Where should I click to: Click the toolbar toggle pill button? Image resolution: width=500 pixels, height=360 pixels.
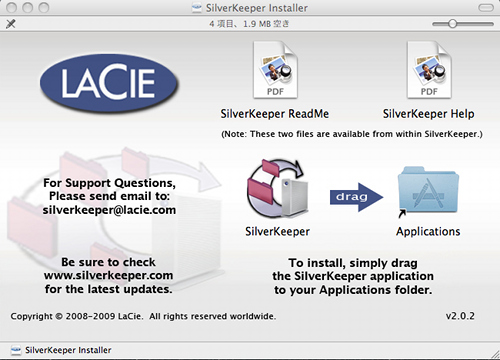(486, 8)
